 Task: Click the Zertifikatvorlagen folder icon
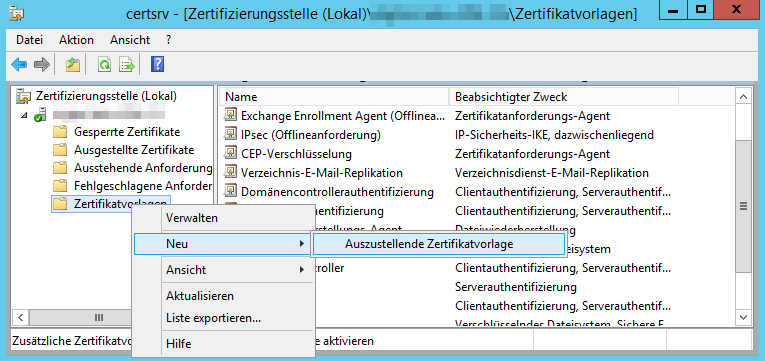pyautogui.click(x=60, y=204)
